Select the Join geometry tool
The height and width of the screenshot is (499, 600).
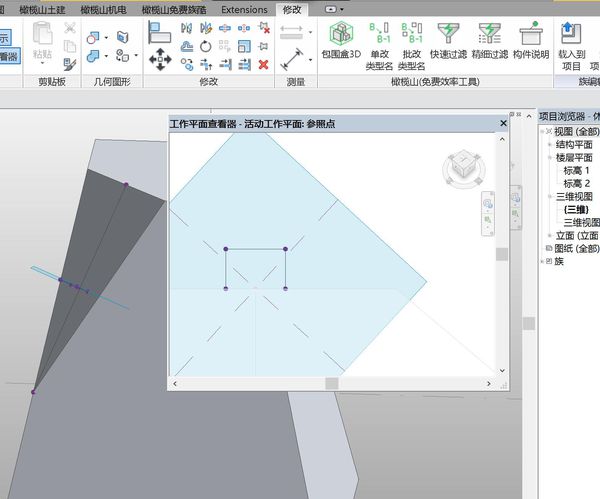93,56
